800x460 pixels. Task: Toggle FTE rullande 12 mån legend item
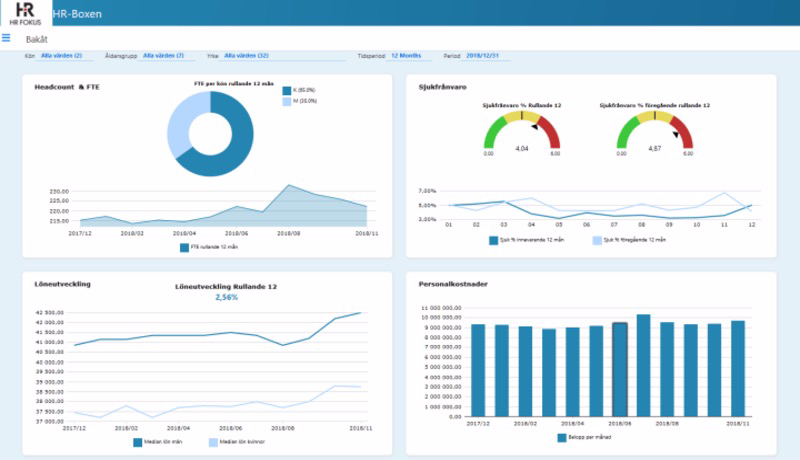(x=209, y=247)
